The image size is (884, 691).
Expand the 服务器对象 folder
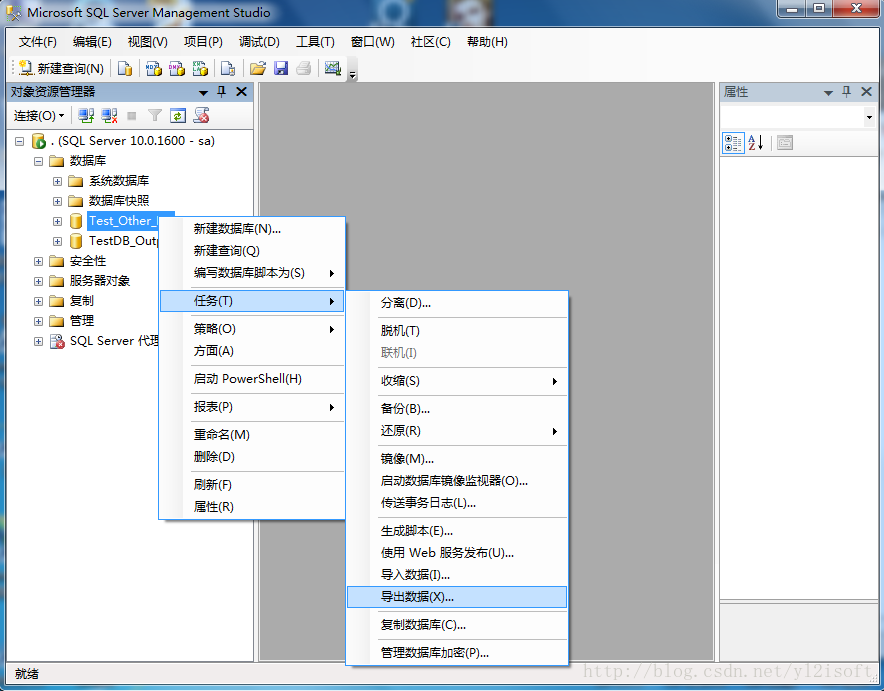tap(38, 281)
